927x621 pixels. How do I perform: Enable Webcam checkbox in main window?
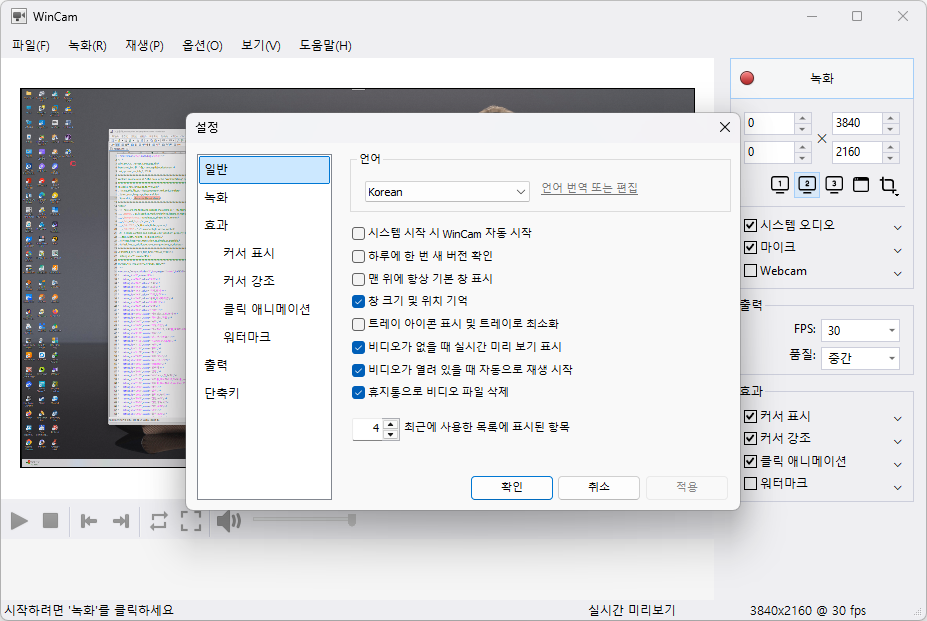750,271
